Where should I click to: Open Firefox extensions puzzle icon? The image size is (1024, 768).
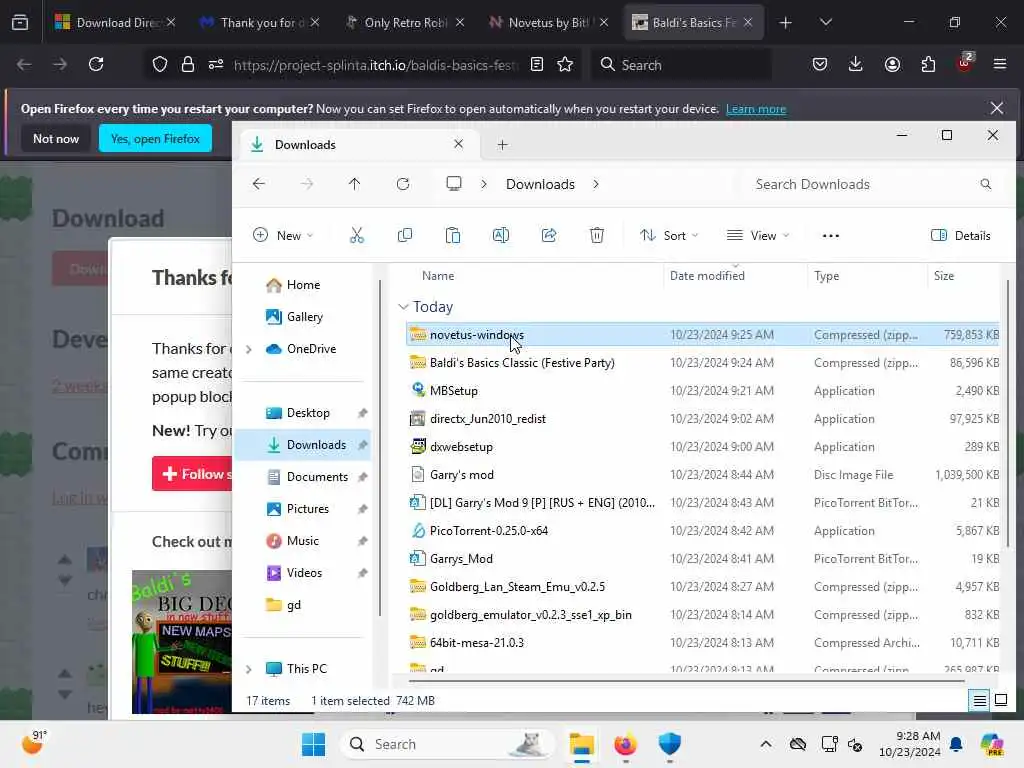pos(928,64)
